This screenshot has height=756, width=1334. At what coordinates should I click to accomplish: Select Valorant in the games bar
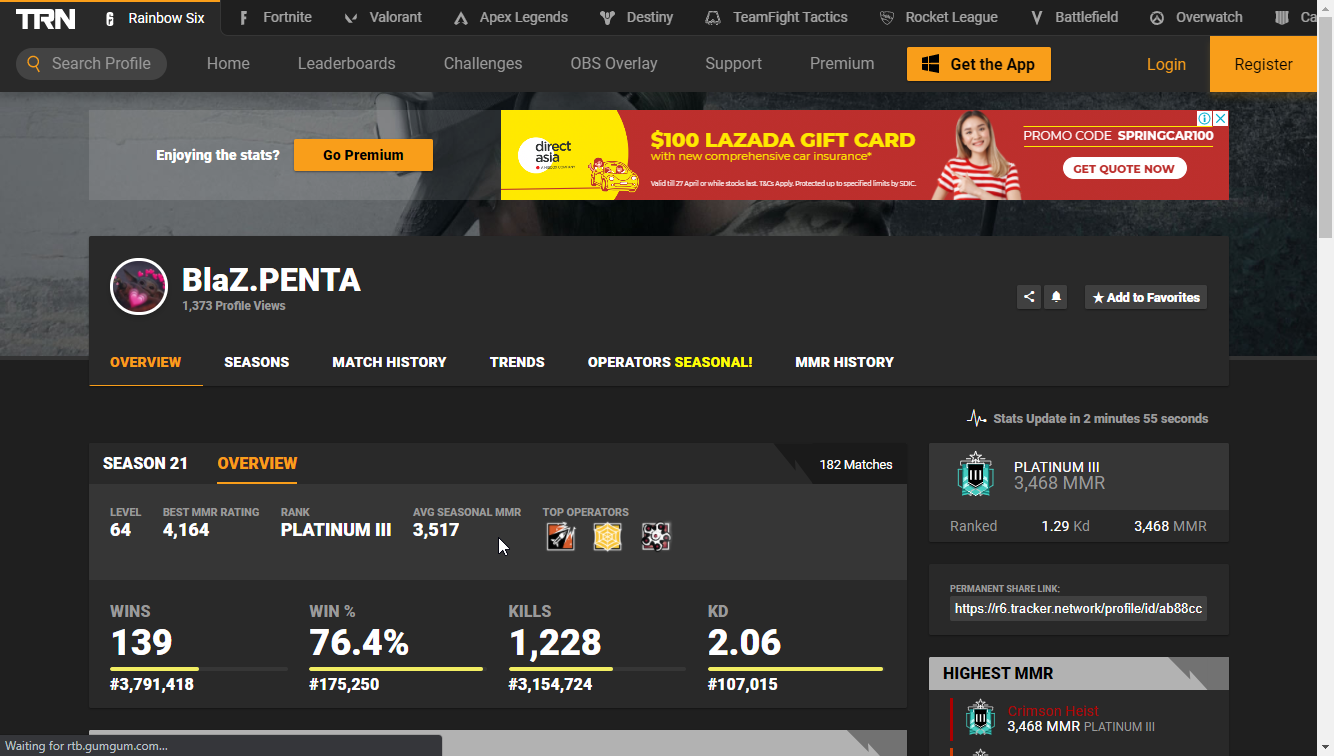(x=383, y=18)
